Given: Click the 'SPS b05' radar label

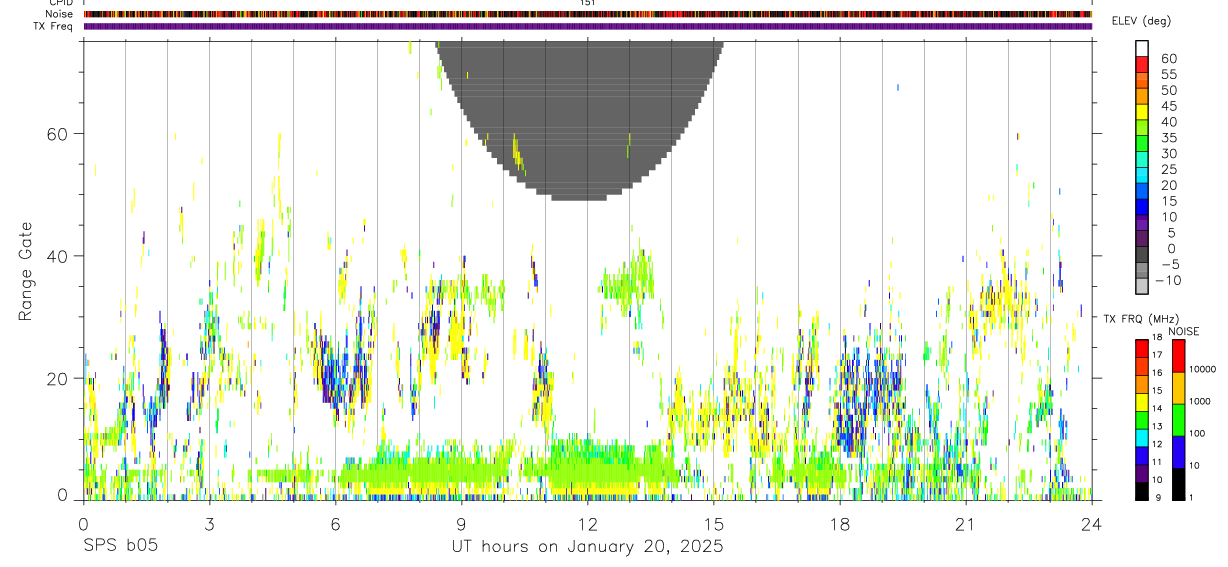Looking at the screenshot, I should coord(120,547).
